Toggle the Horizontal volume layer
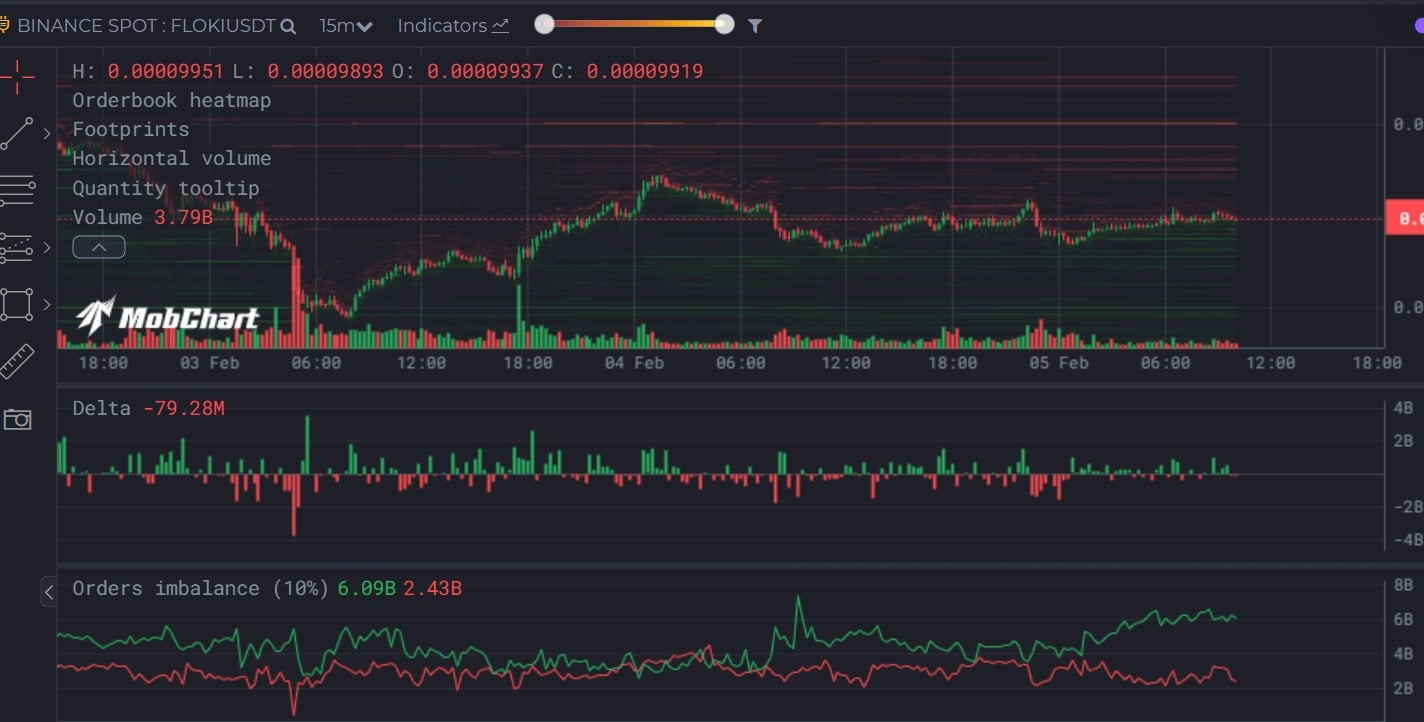This screenshot has height=722, width=1424. [171, 158]
